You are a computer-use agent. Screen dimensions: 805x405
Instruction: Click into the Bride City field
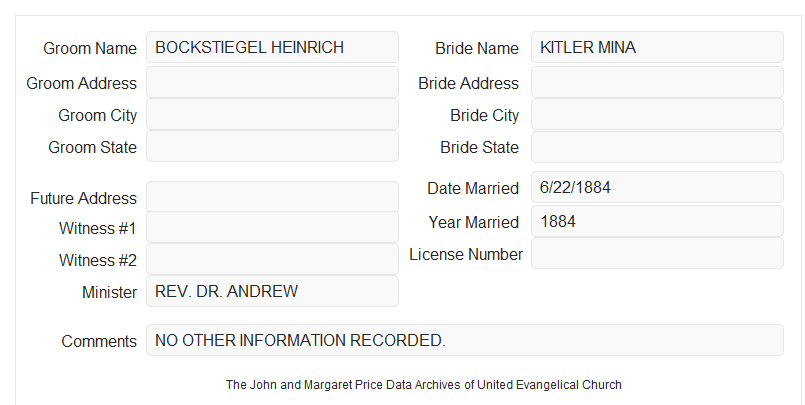point(657,114)
